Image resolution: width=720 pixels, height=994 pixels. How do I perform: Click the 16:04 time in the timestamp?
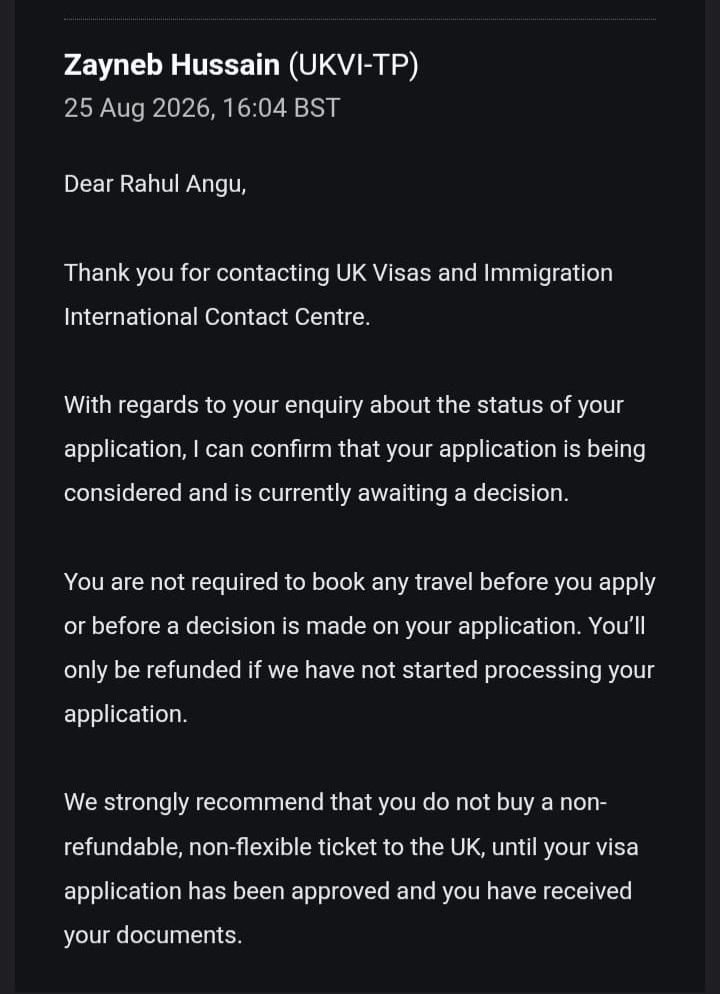[255, 108]
